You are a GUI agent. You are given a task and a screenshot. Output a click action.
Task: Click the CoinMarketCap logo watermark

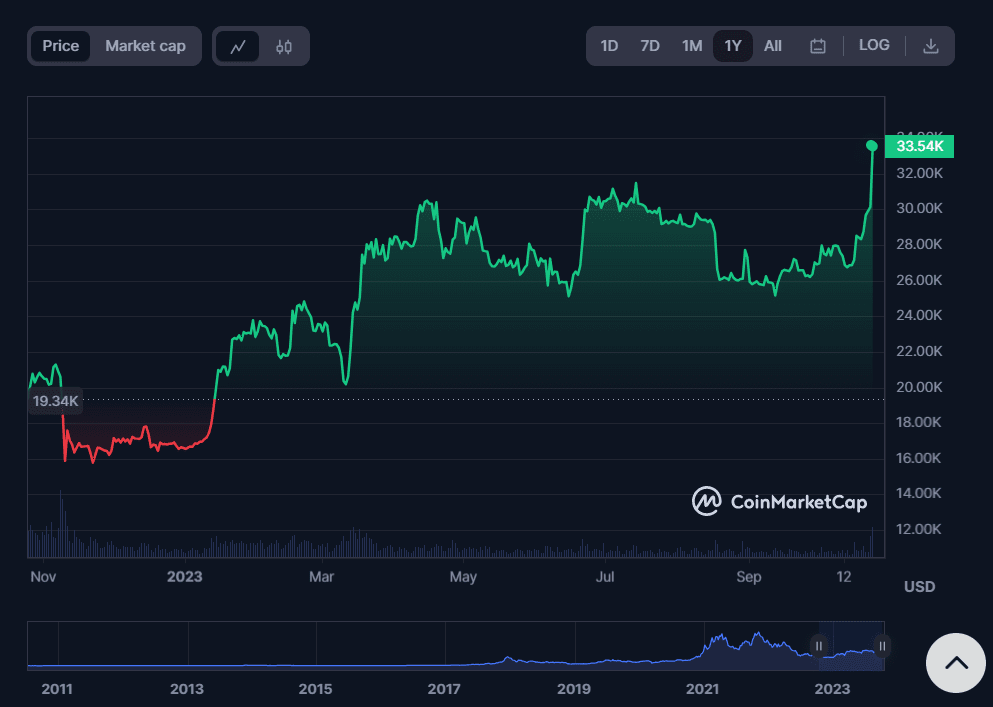779,502
